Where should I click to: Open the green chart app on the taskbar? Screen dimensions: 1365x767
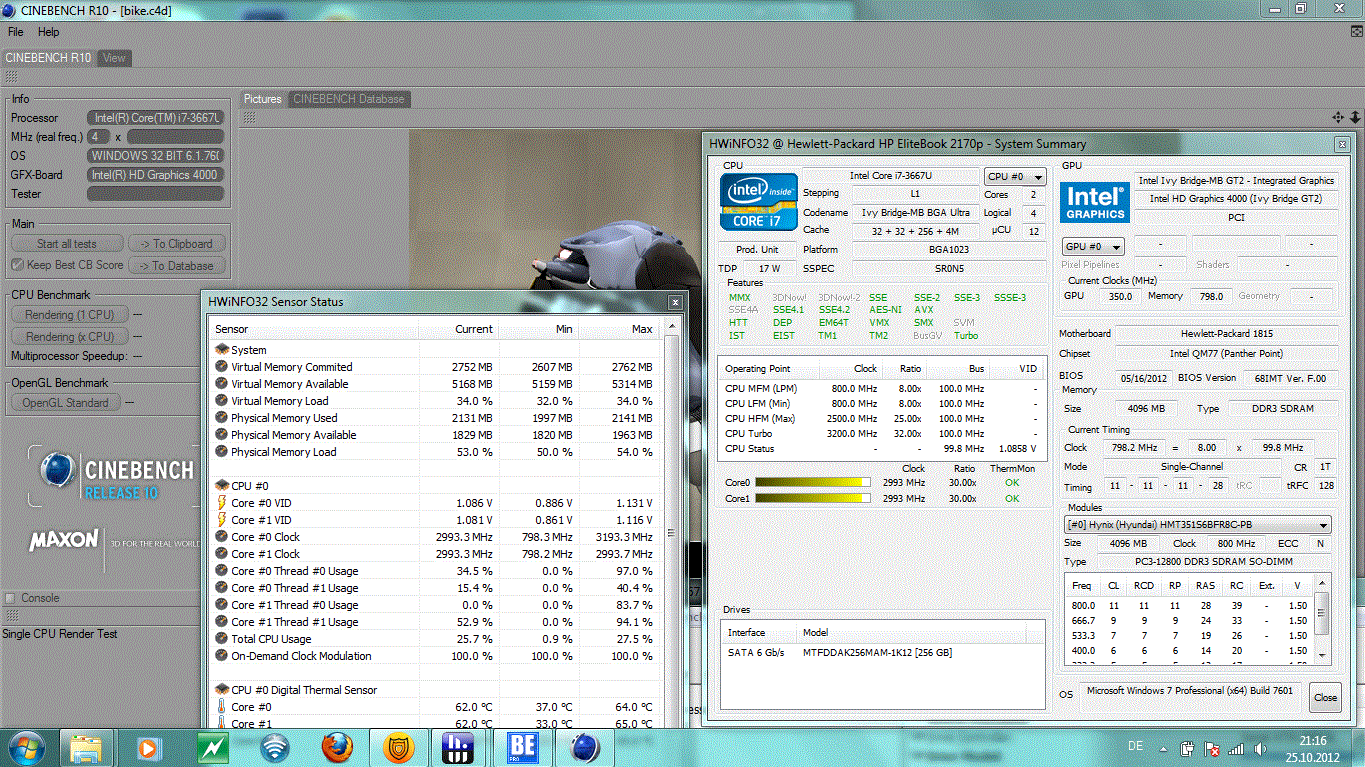[213, 747]
